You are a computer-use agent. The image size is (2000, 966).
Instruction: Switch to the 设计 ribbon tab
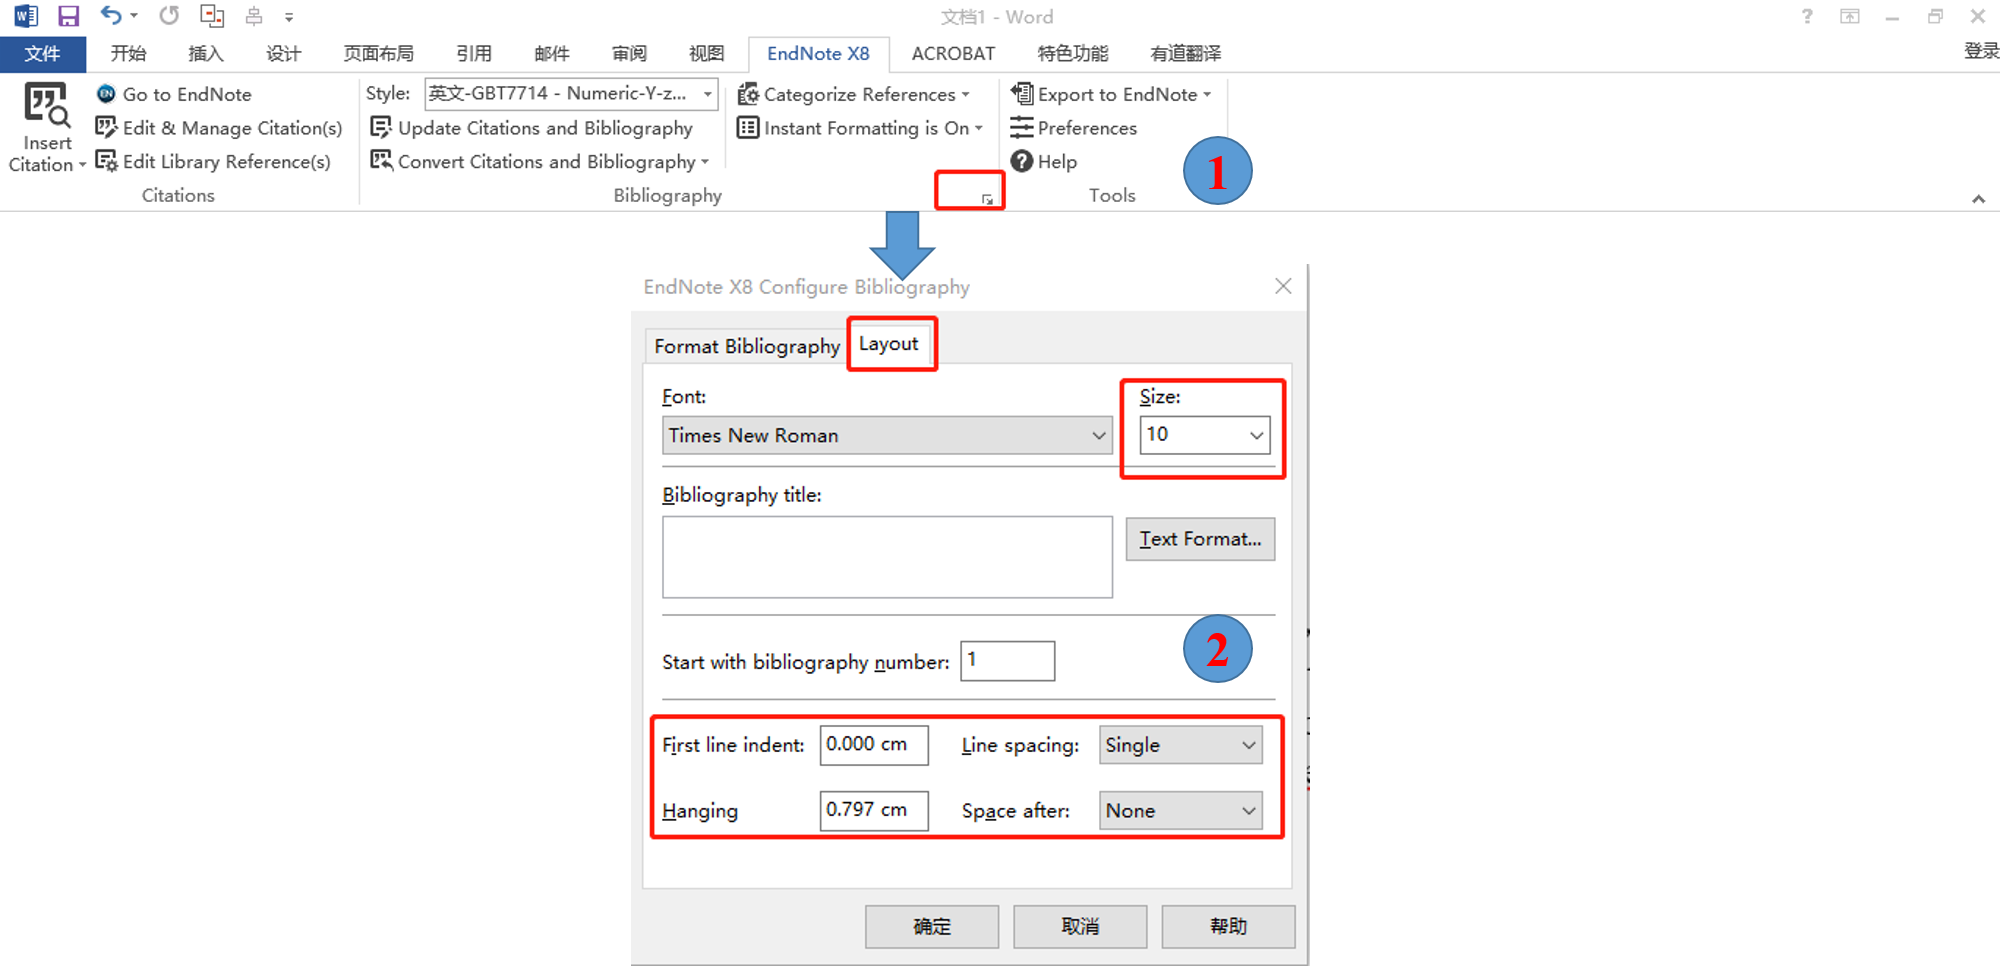(284, 54)
